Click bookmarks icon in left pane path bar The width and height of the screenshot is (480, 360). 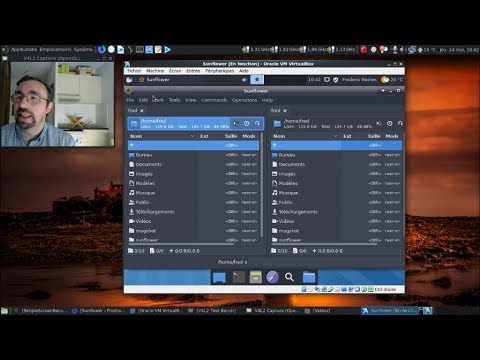click(257, 123)
